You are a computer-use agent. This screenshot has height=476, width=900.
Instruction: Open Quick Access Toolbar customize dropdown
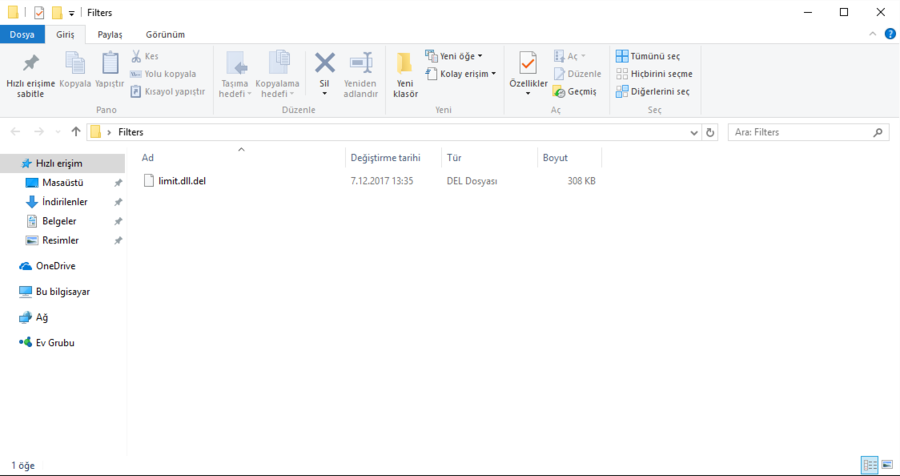[x=71, y=13]
